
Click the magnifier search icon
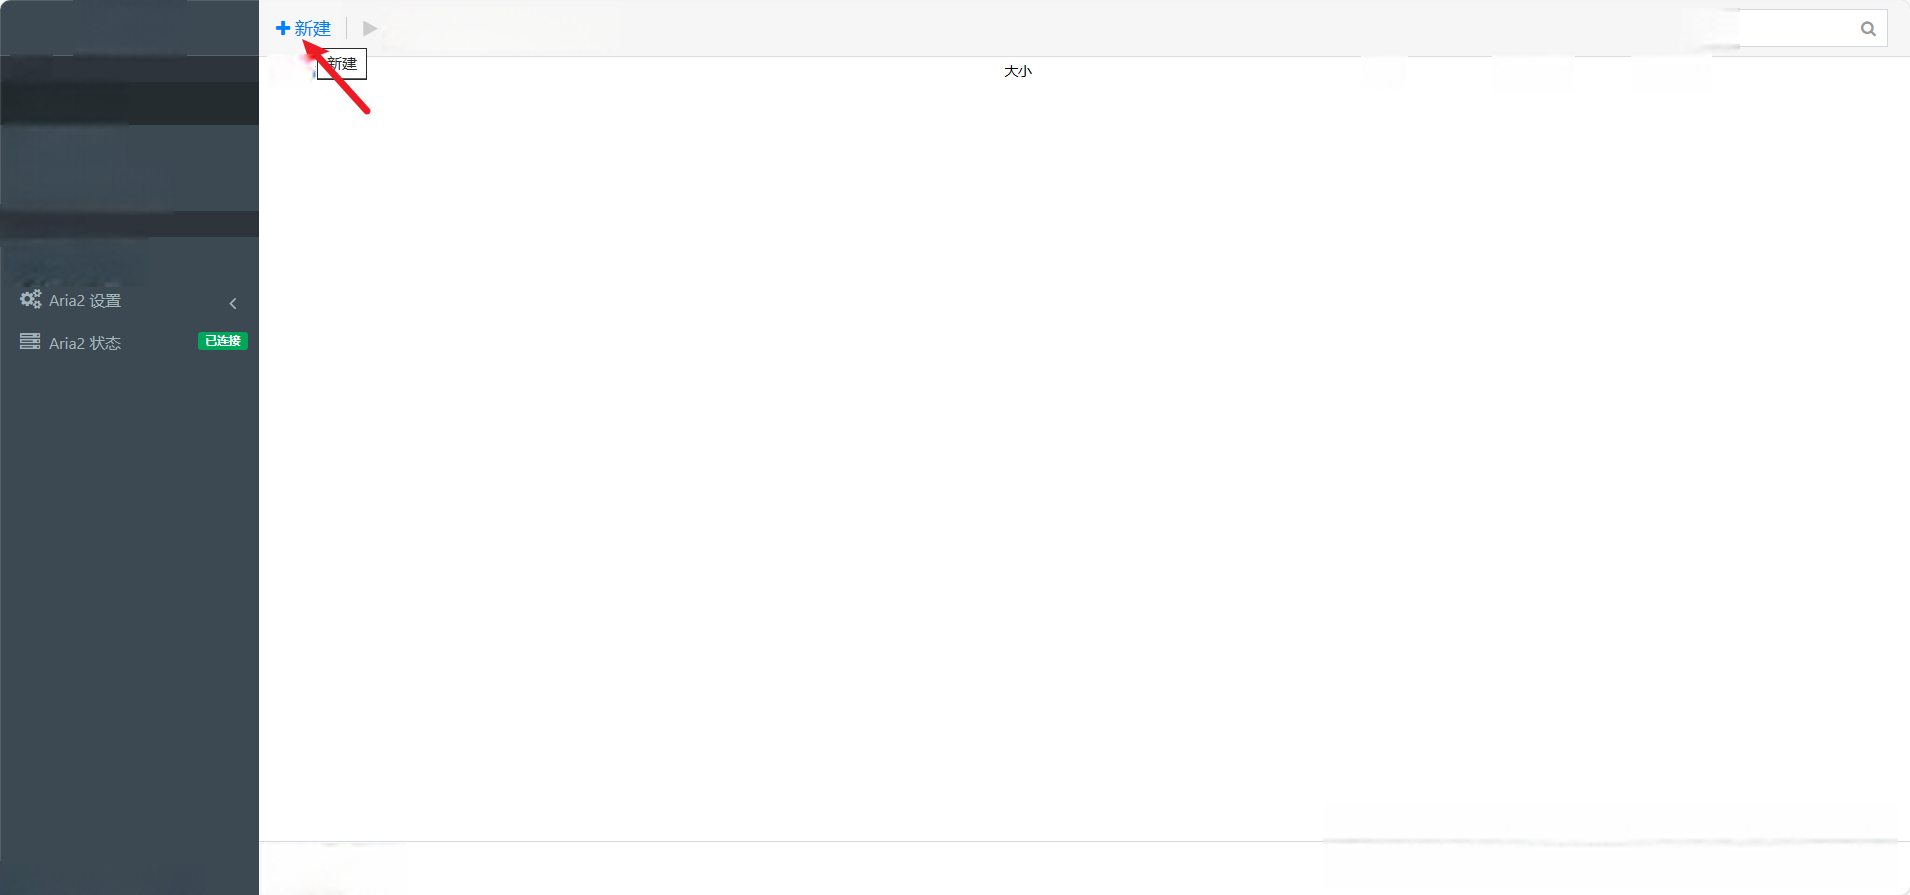pyautogui.click(x=1867, y=29)
